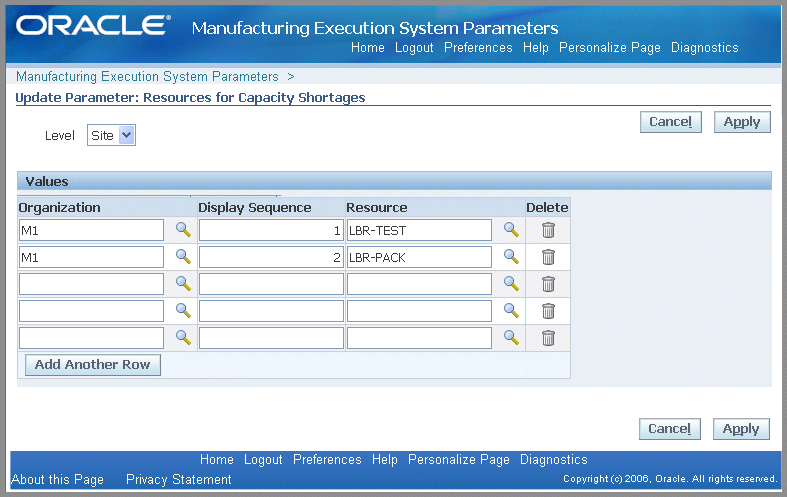
Task: Click the top Cancel button
Action: pos(671,122)
